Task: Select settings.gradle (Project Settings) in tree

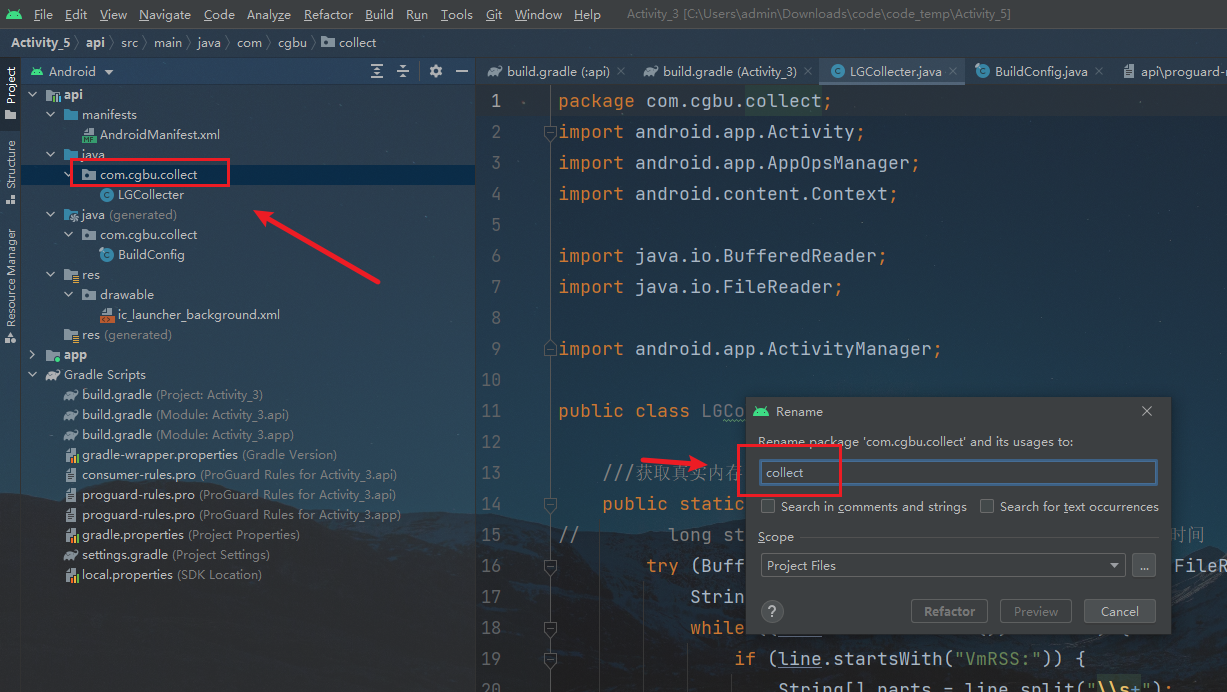Action: coord(167,555)
